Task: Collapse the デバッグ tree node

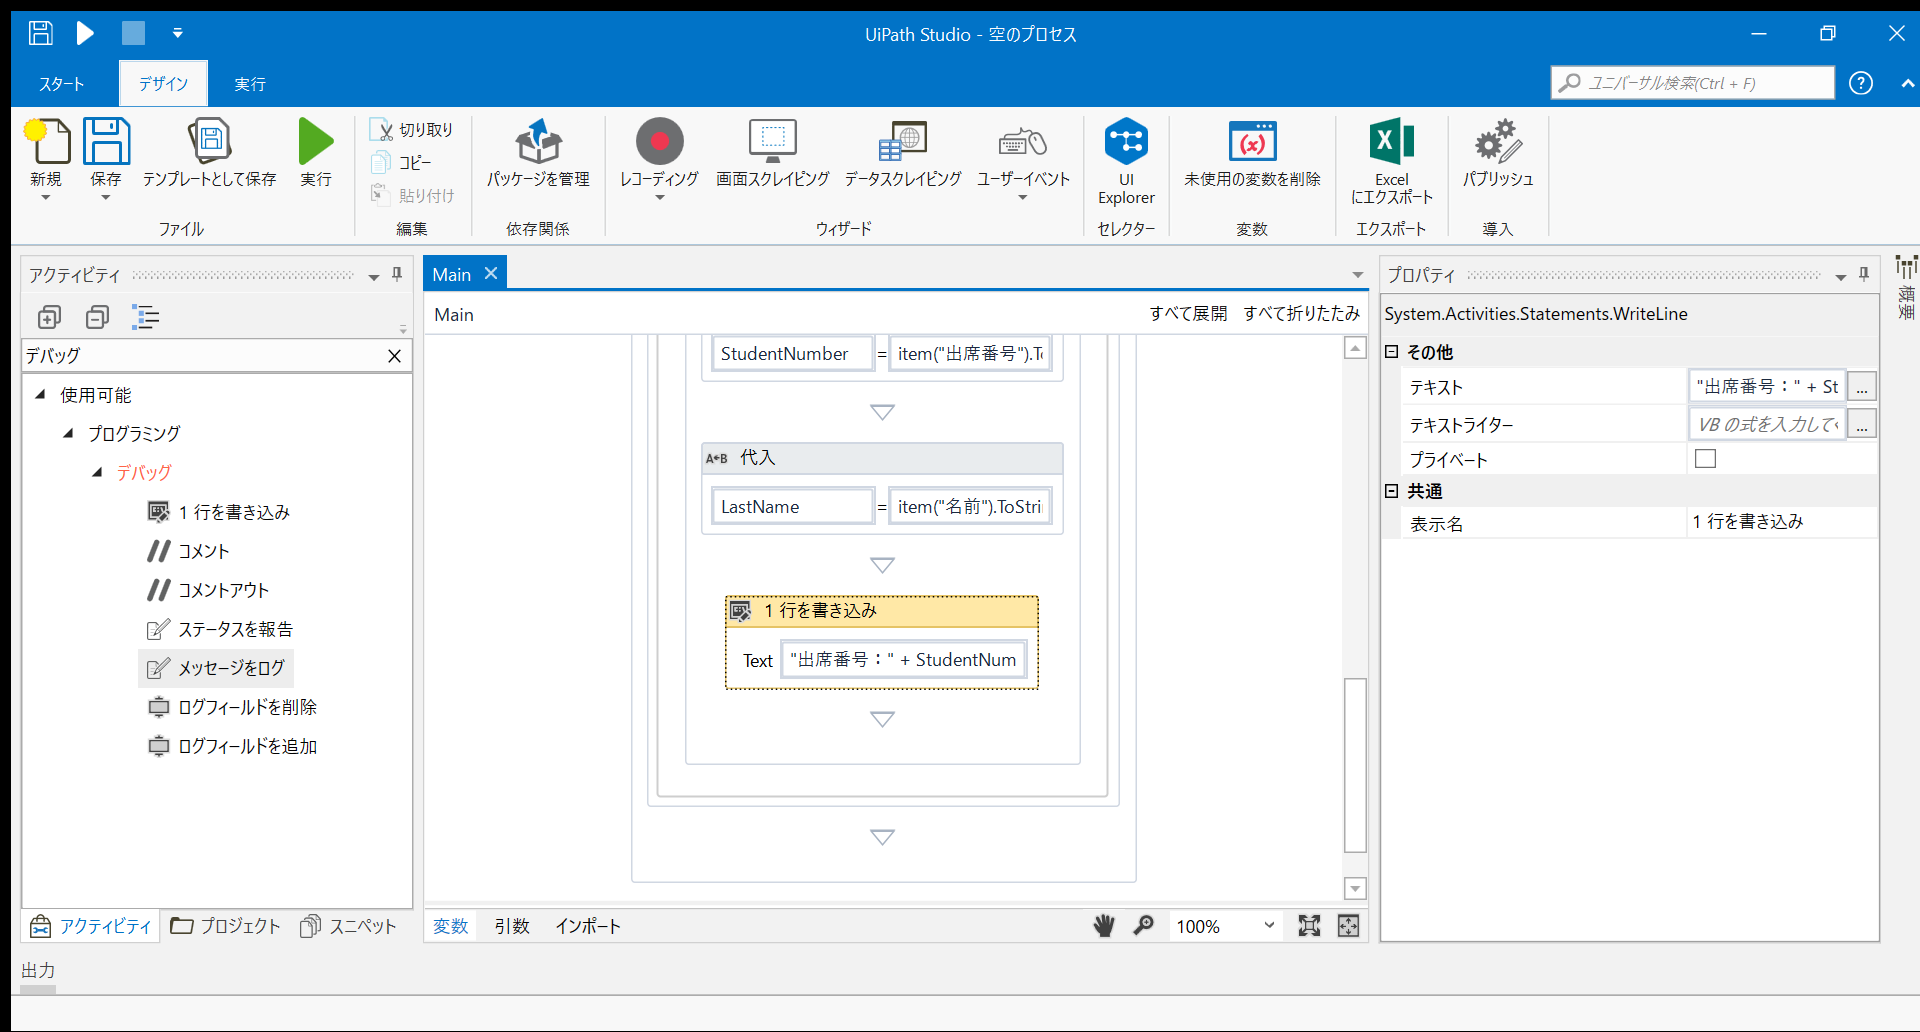Action: (97, 472)
